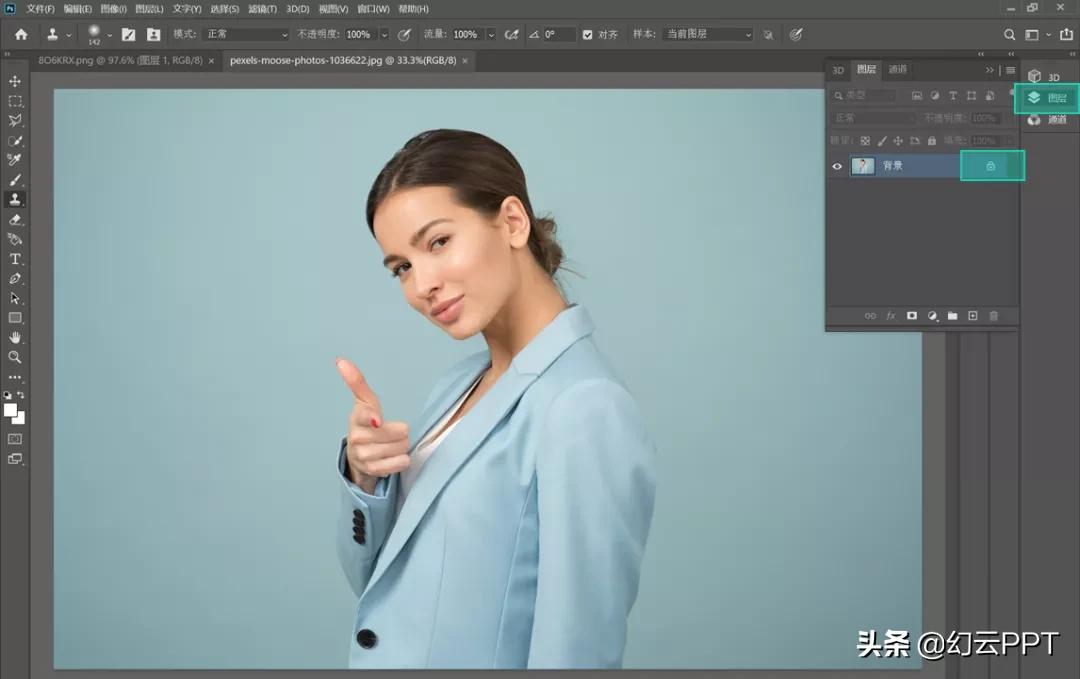This screenshot has width=1080, height=679.
Task: Click the 图层 button in collapsed dock
Action: click(x=1048, y=98)
